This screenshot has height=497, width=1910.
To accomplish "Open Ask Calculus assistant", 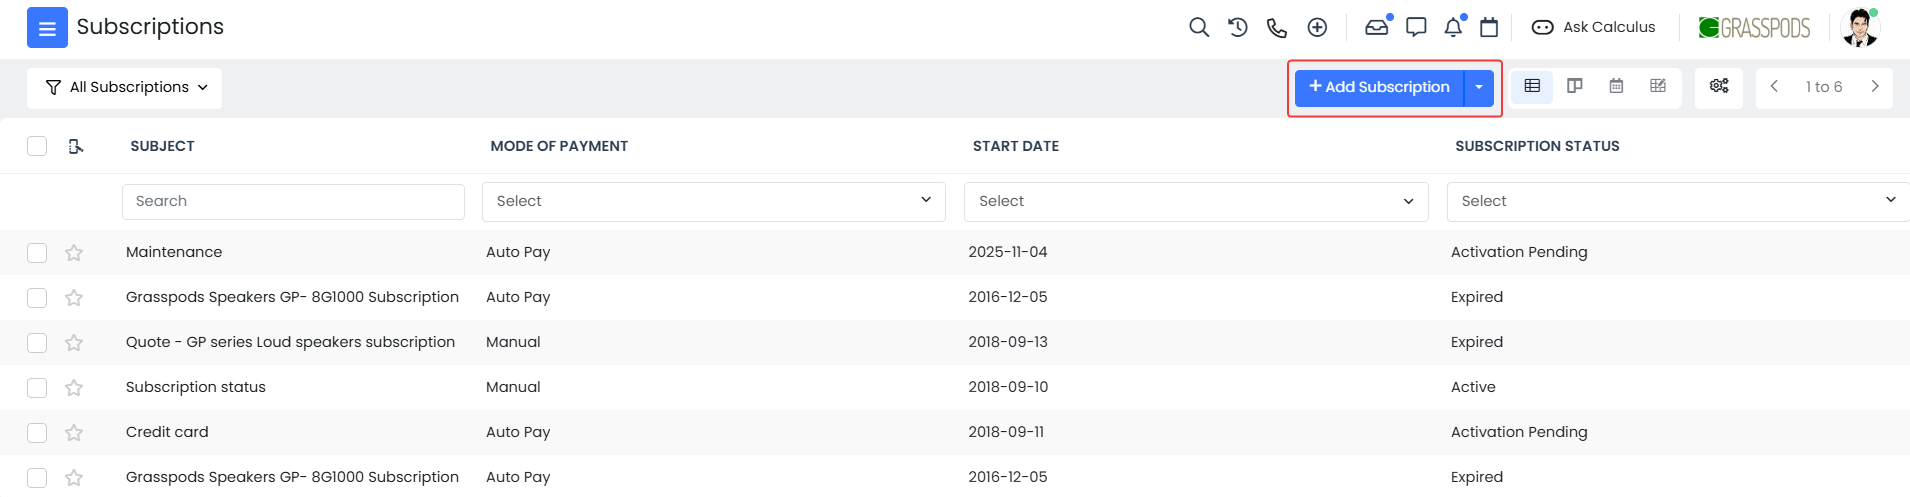I will (x=1593, y=28).
